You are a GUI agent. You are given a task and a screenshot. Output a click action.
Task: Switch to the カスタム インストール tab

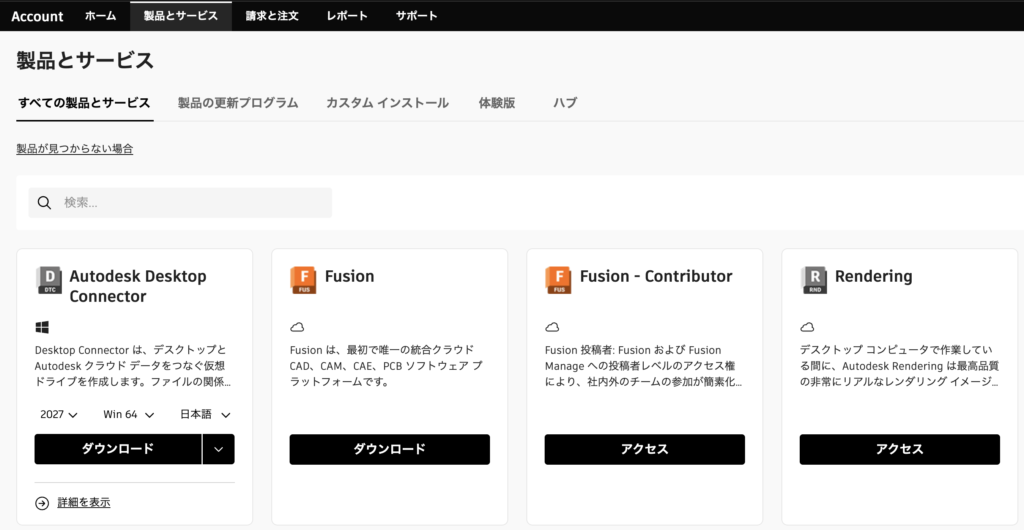click(x=387, y=103)
